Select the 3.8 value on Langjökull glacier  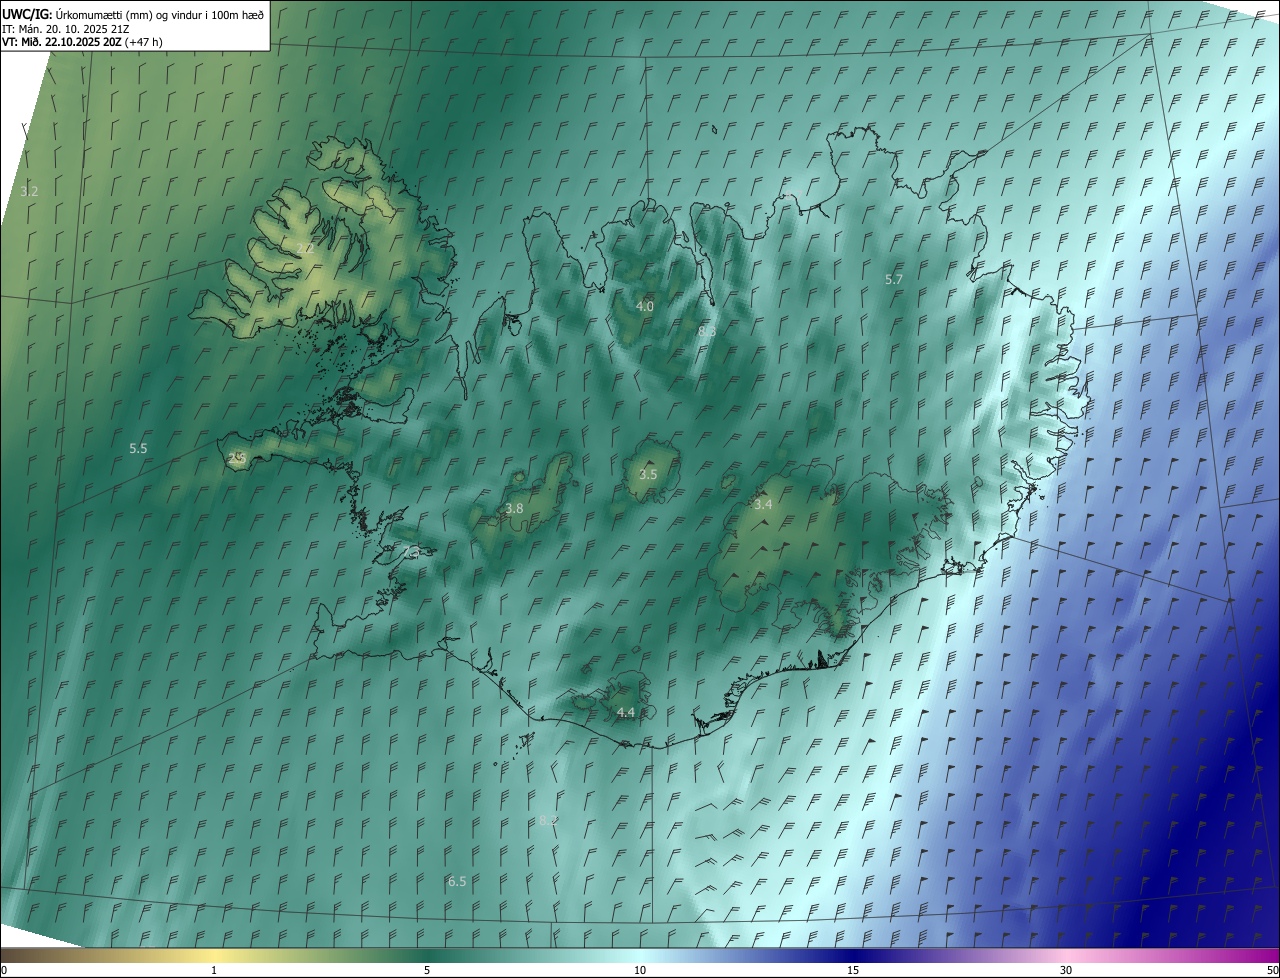pos(514,508)
